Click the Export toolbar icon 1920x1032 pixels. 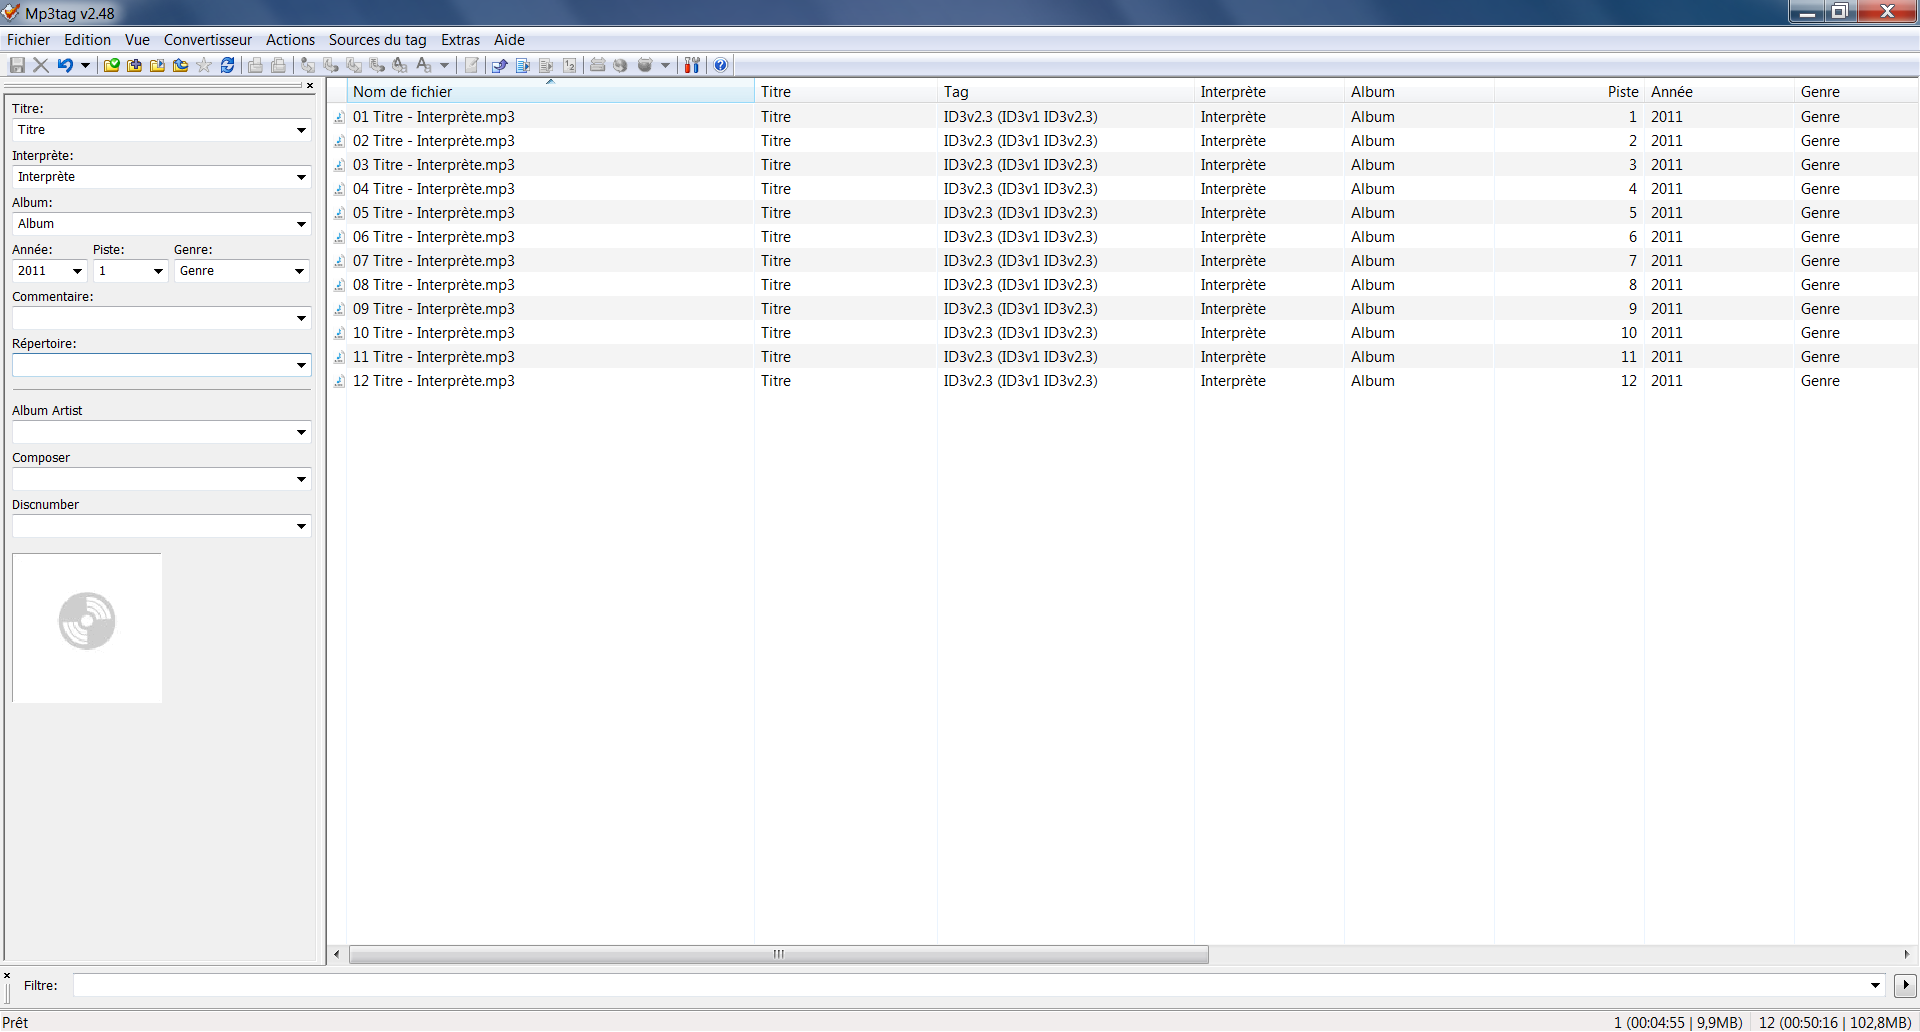pyautogui.click(x=500, y=65)
